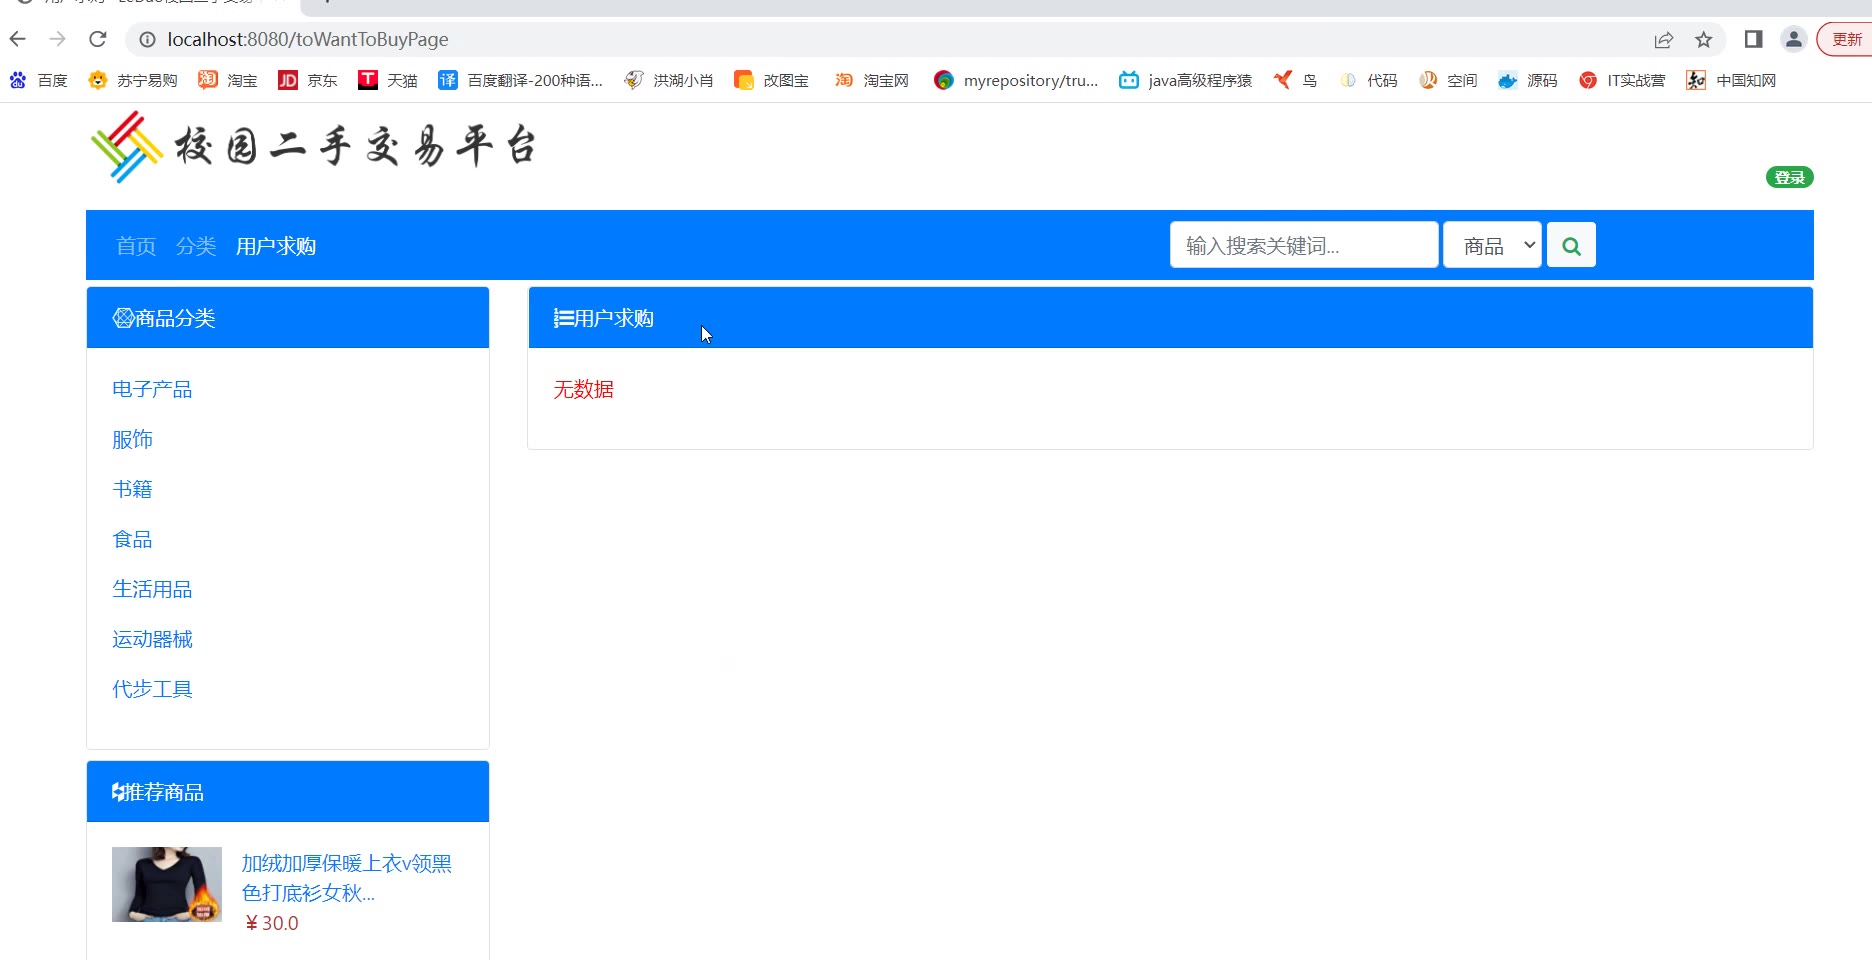Open the 书籍 category
The image size is (1872, 960).
132,489
